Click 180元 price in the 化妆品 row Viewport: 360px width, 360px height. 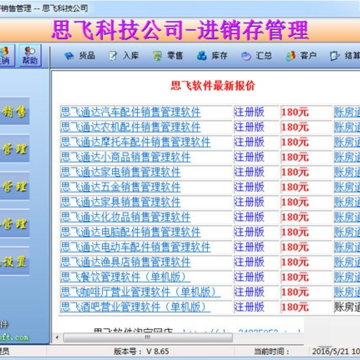(x=295, y=217)
